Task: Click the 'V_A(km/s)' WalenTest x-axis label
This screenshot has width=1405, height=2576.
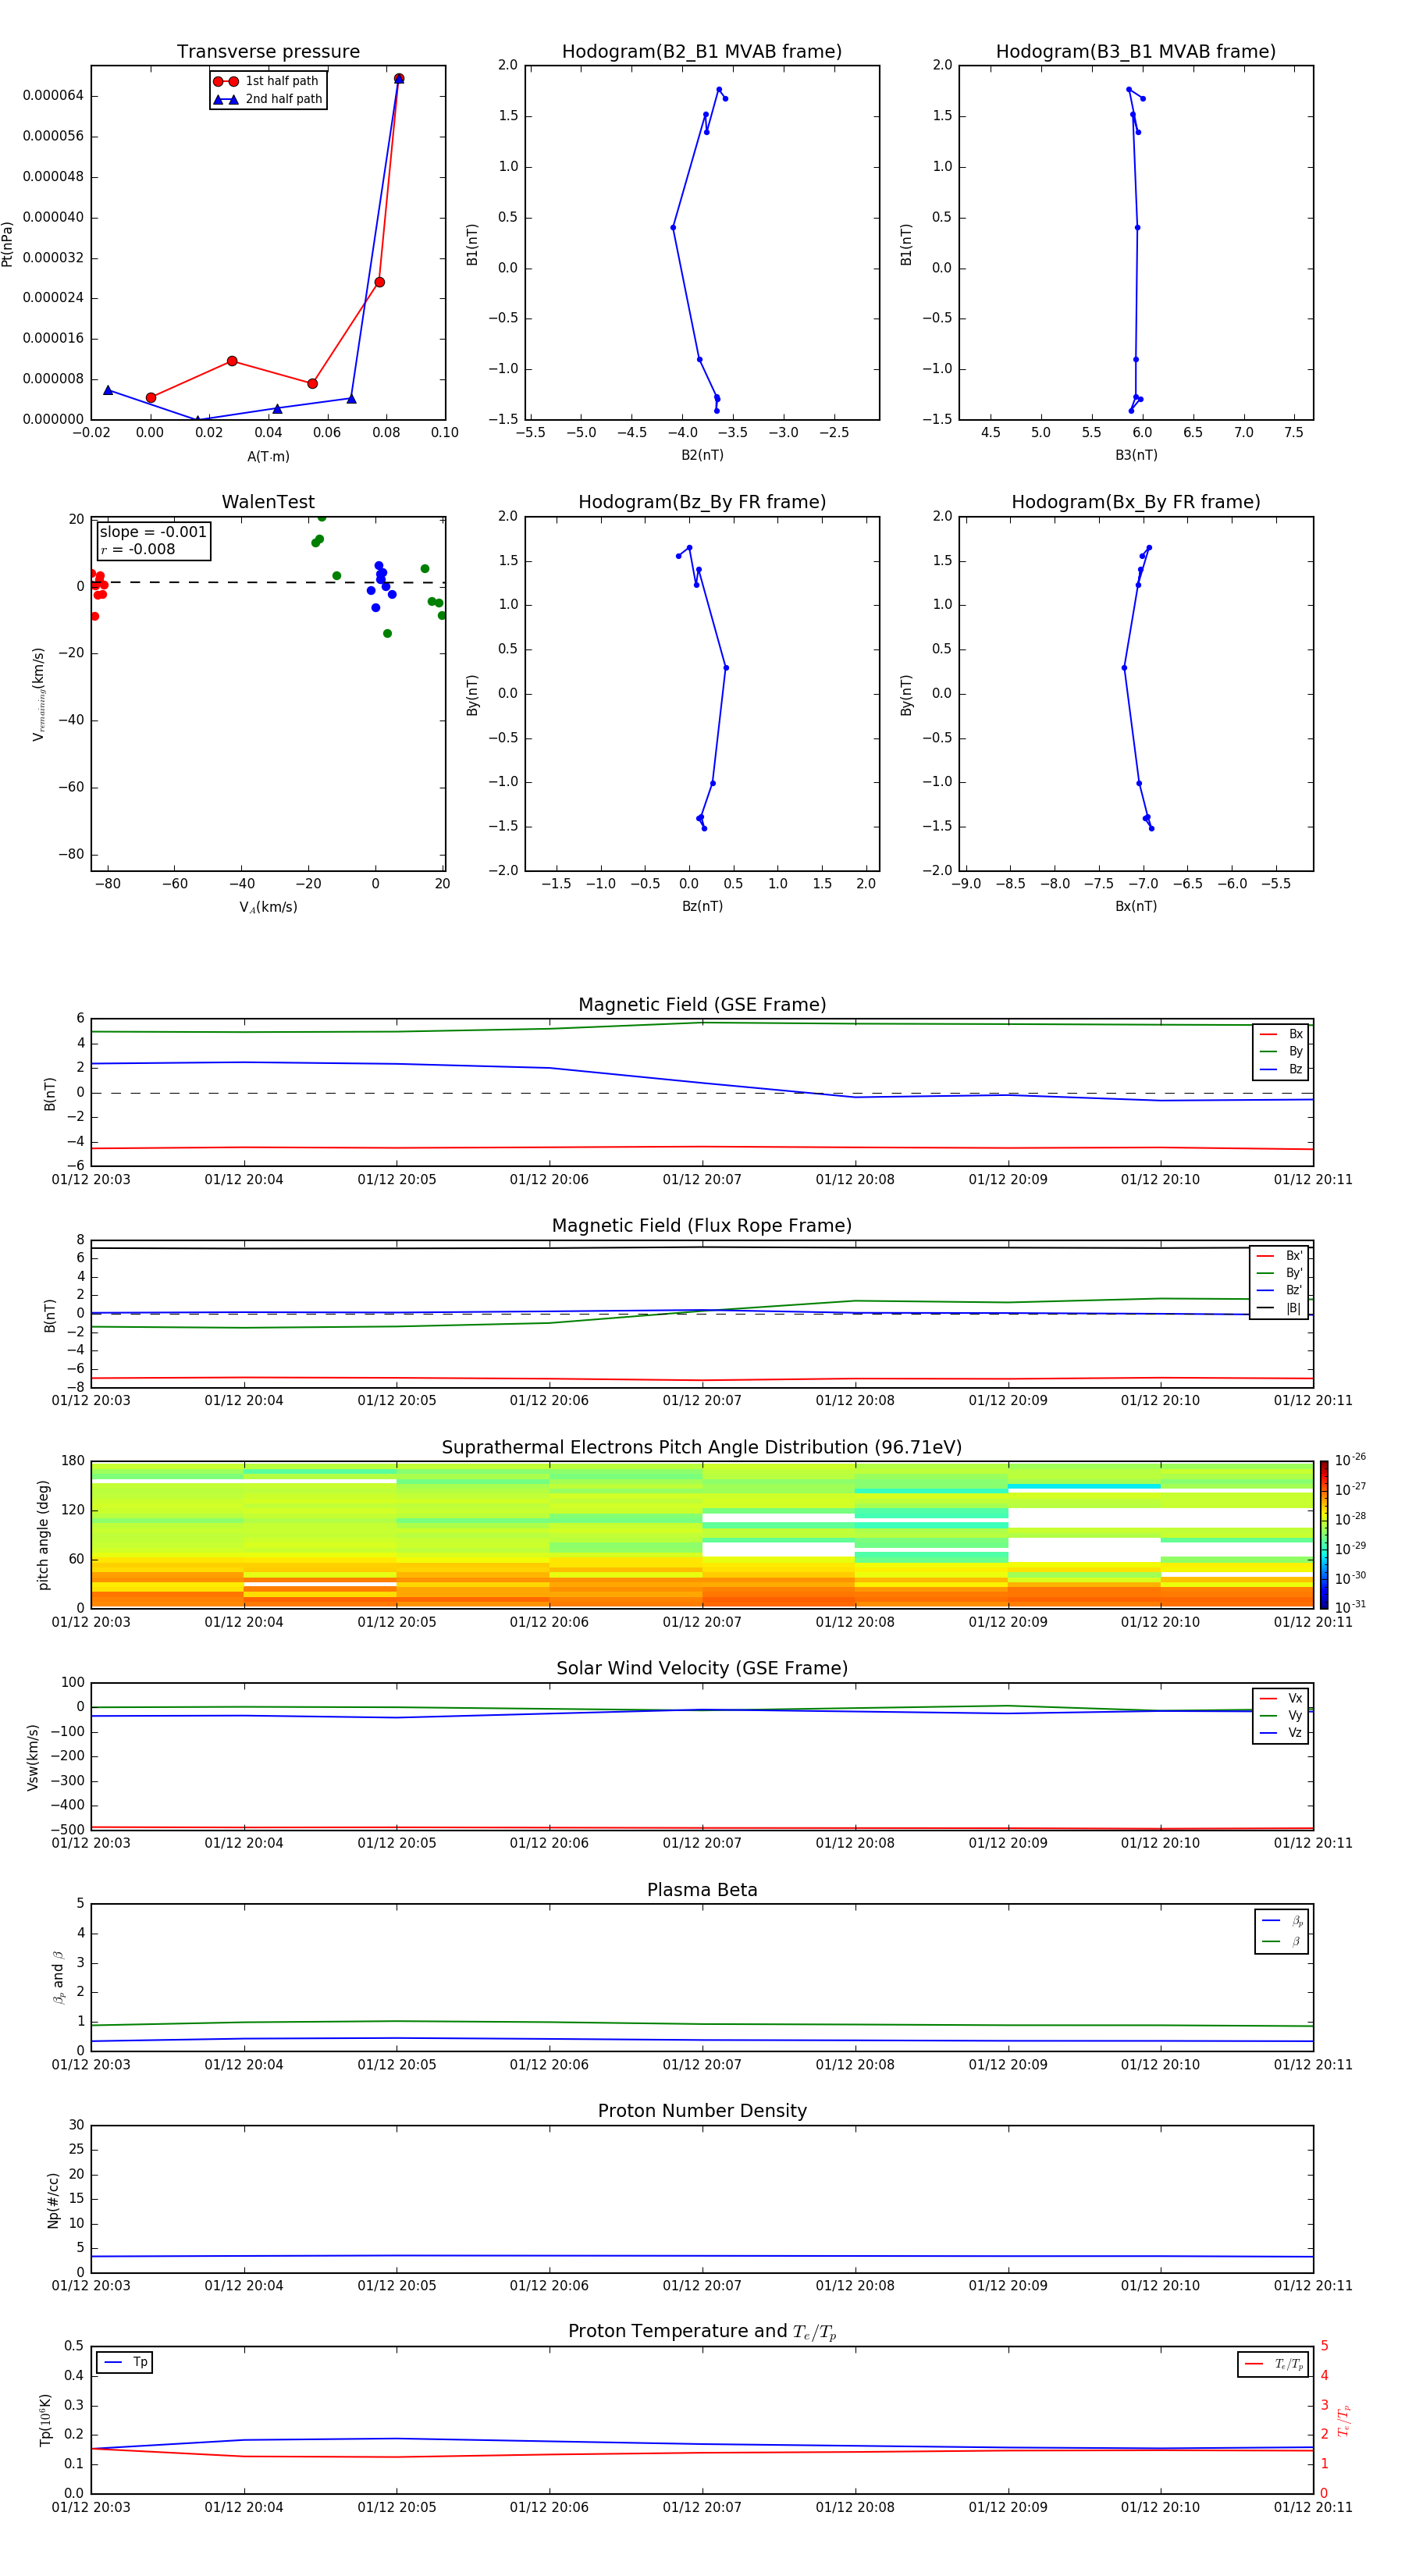Action: pyautogui.click(x=268, y=908)
